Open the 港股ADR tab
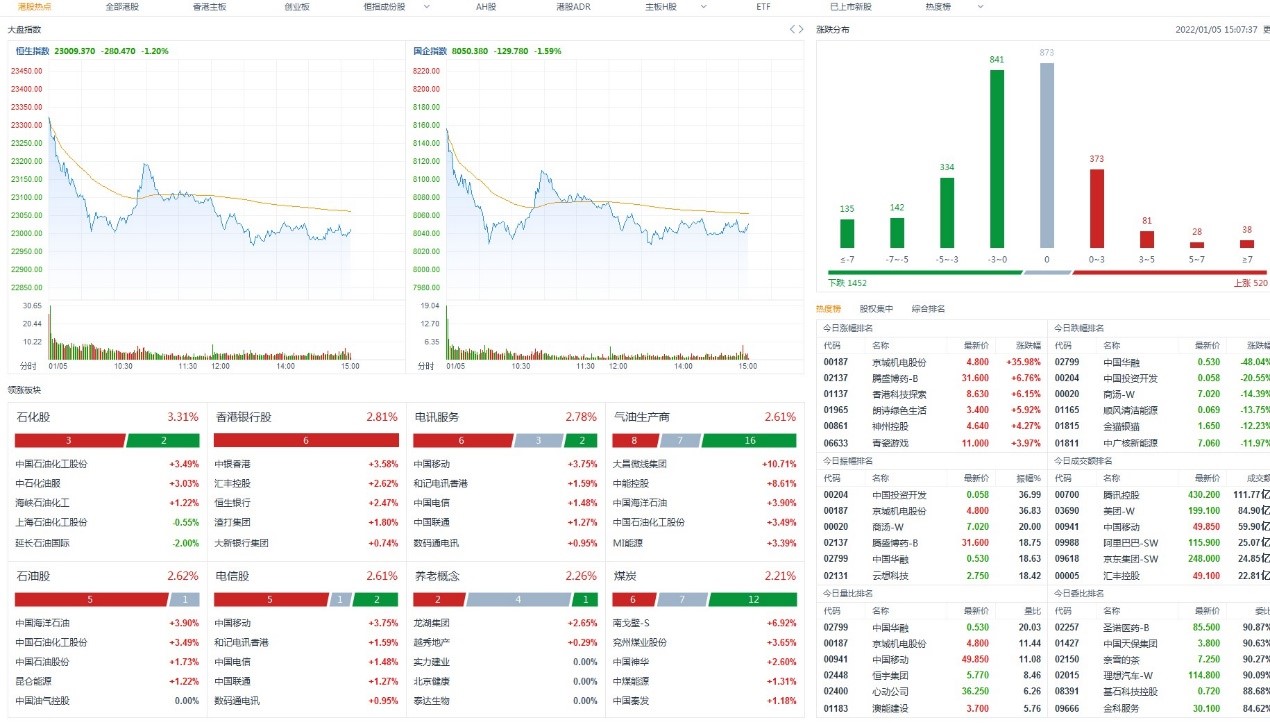Viewport: 1270px width, 727px height. click(573, 6)
